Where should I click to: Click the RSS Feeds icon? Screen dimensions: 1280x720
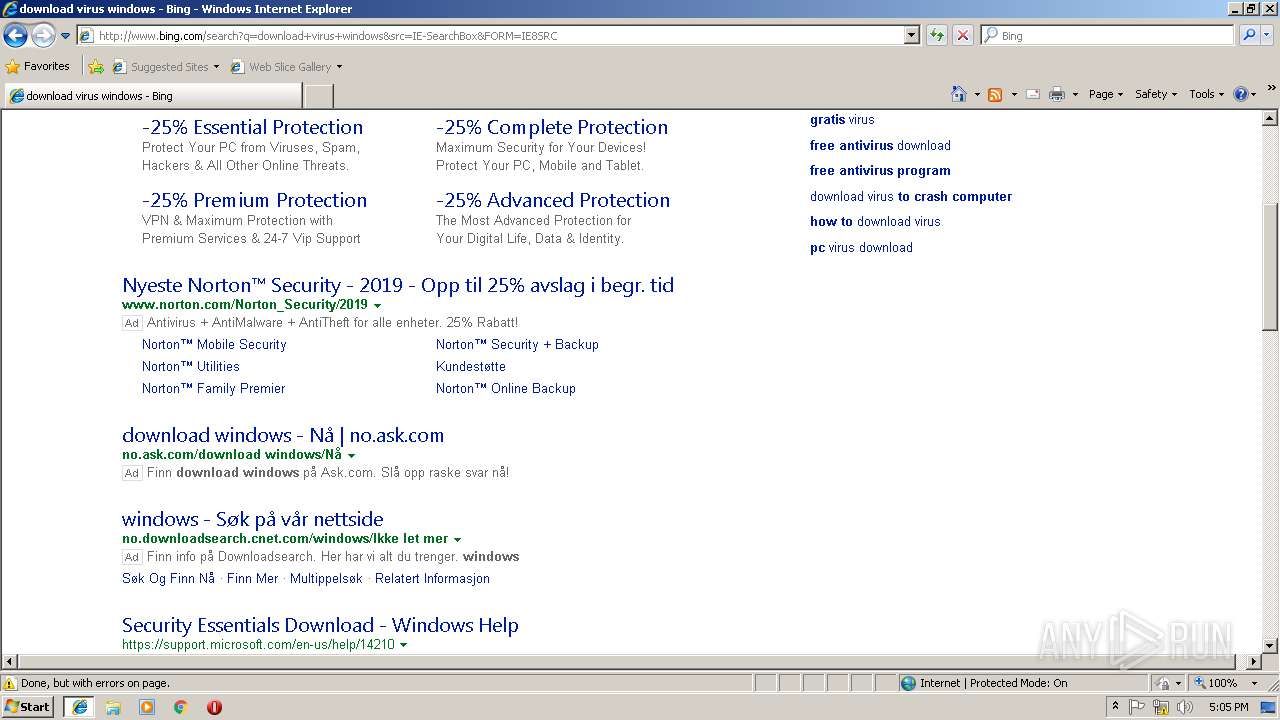(x=995, y=94)
